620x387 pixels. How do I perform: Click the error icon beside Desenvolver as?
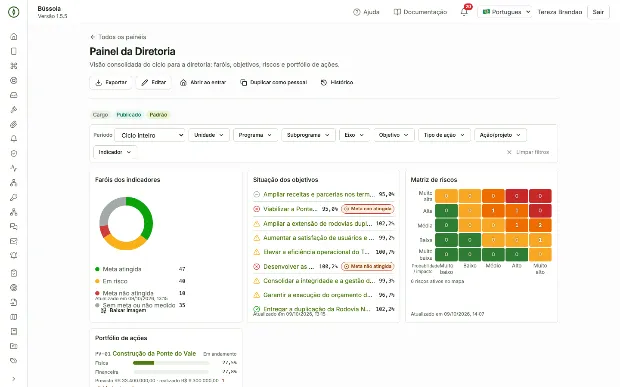257,267
